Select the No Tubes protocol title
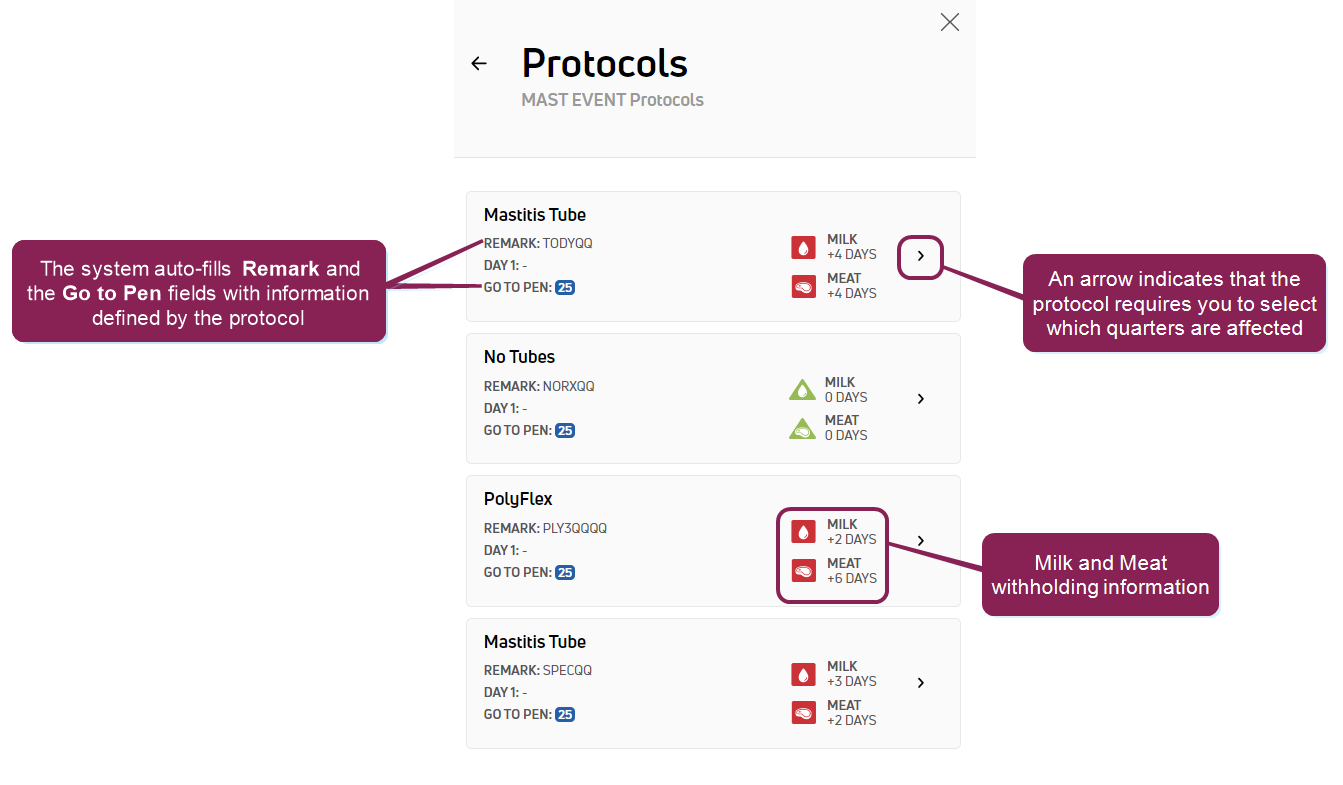1343x785 pixels. coord(519,357)
